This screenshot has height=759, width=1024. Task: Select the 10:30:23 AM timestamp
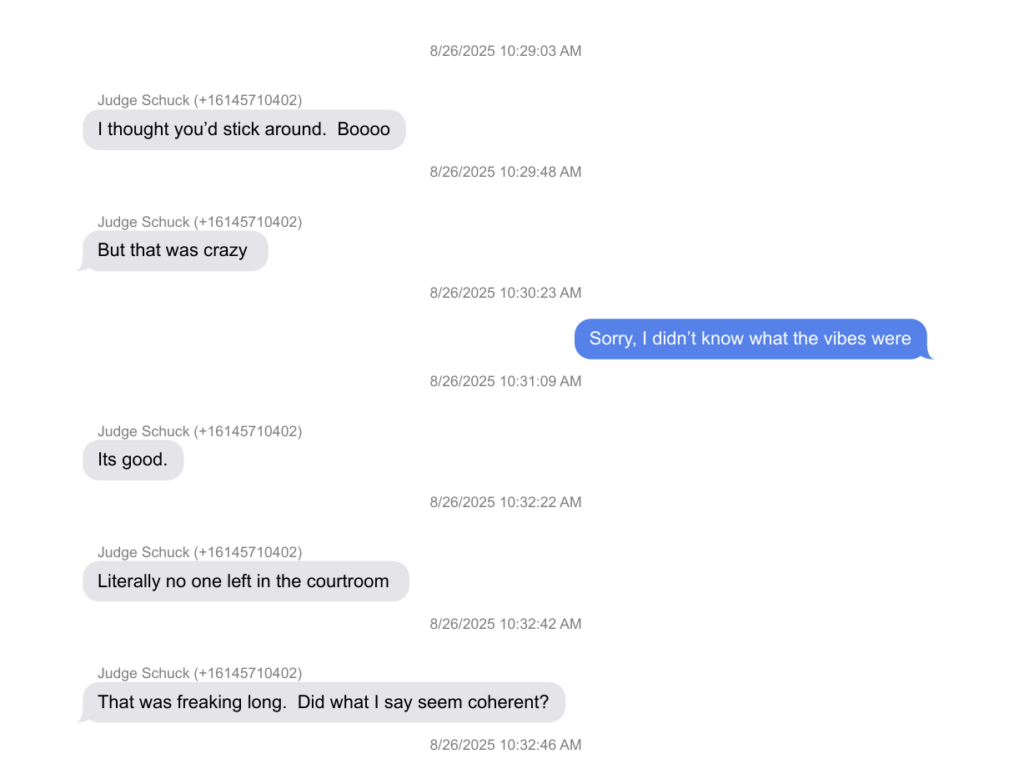click(505, 293)
